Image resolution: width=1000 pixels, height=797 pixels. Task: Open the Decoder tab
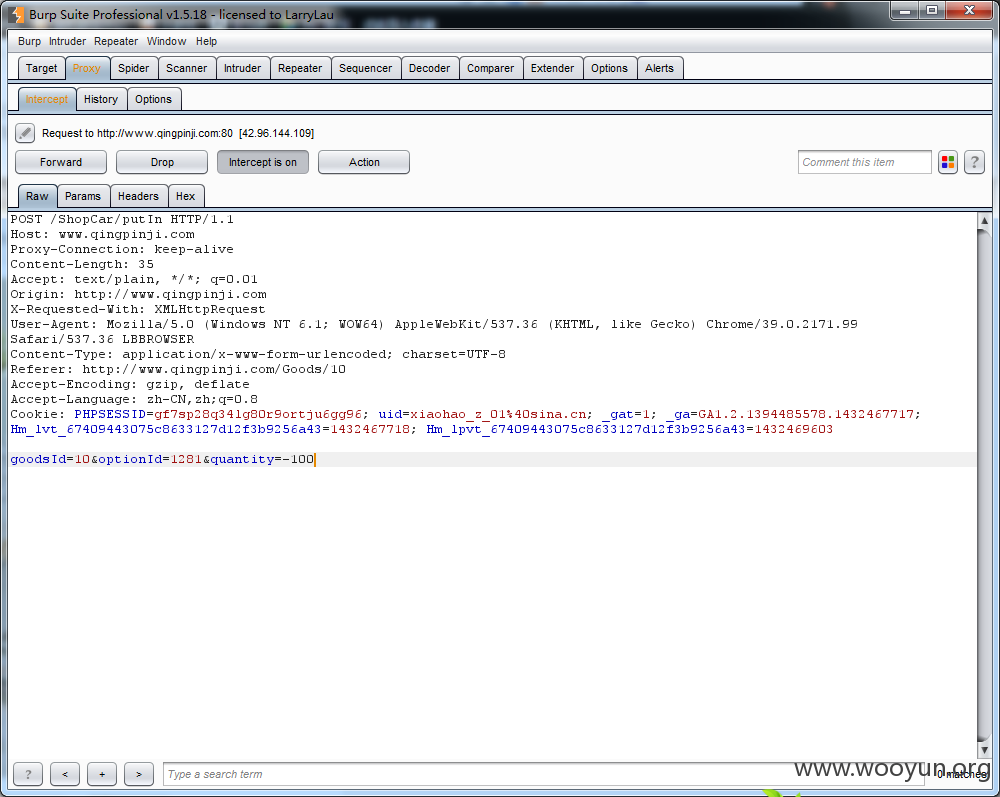click(429, 68)
